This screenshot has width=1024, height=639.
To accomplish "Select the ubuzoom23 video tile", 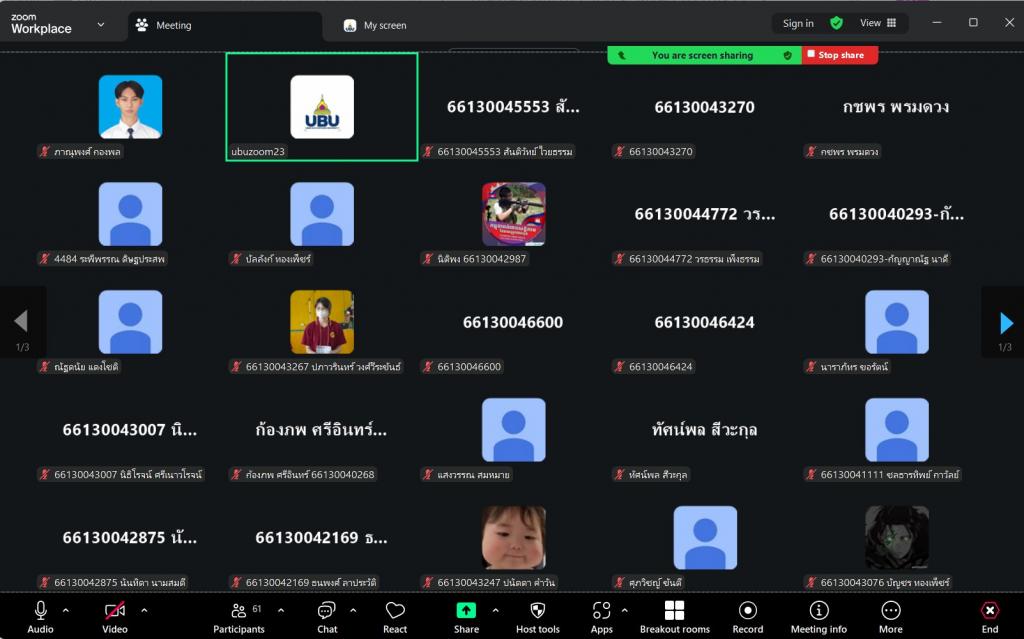I will pos(321,107).
